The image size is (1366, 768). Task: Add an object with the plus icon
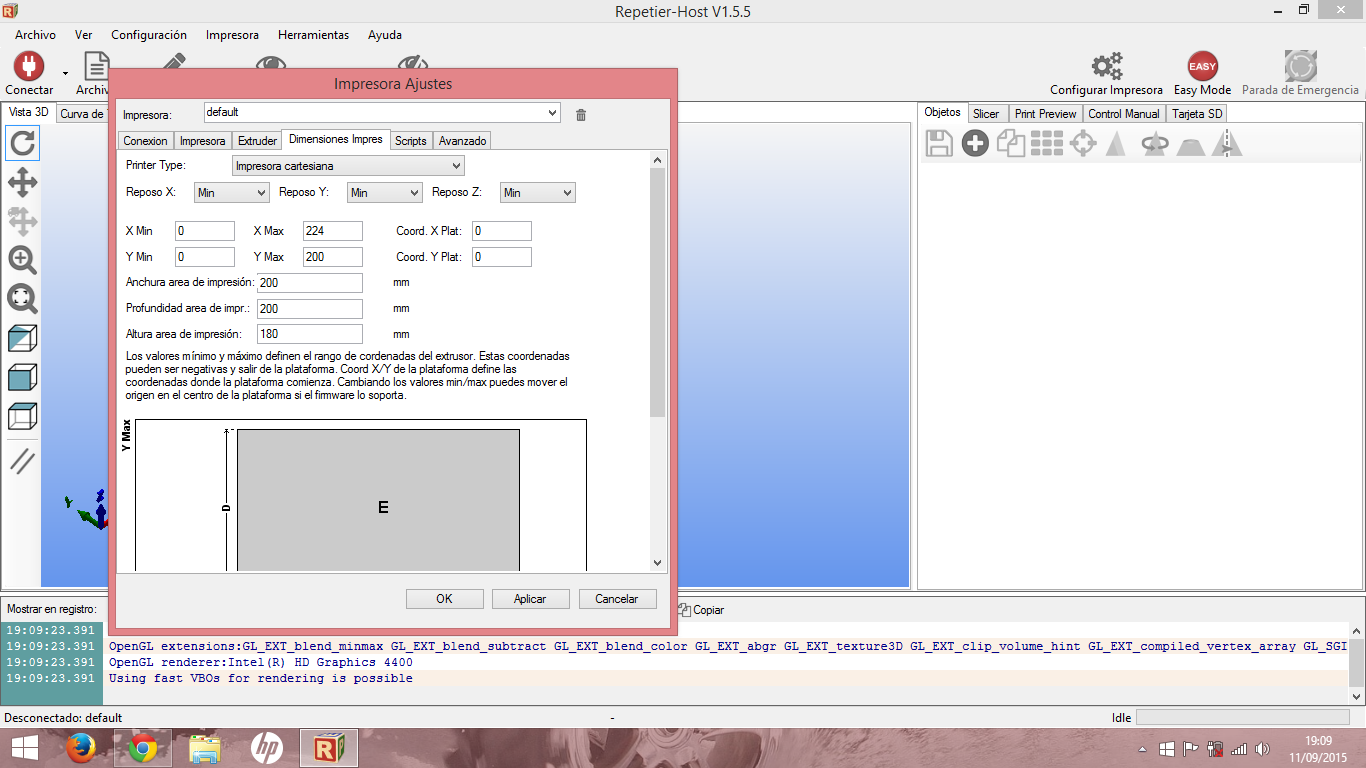(975, 144)
